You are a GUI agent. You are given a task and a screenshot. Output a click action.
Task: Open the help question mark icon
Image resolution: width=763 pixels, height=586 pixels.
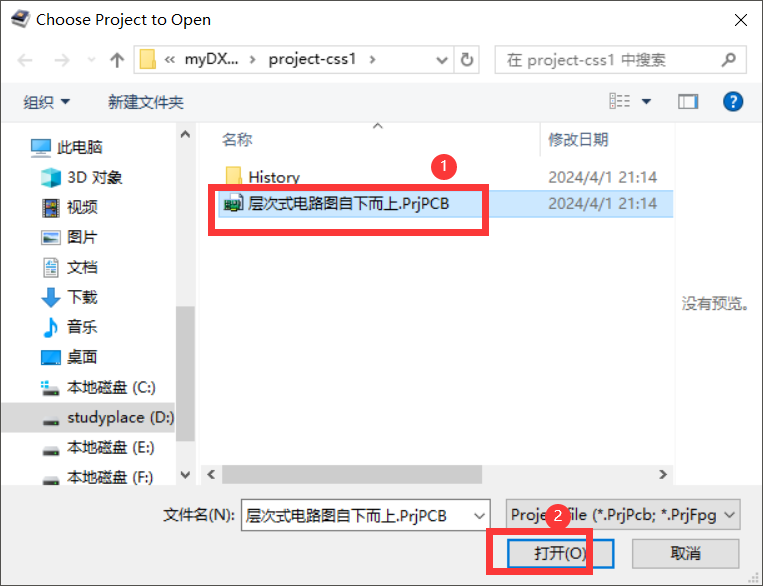click(x=733, y=102)
